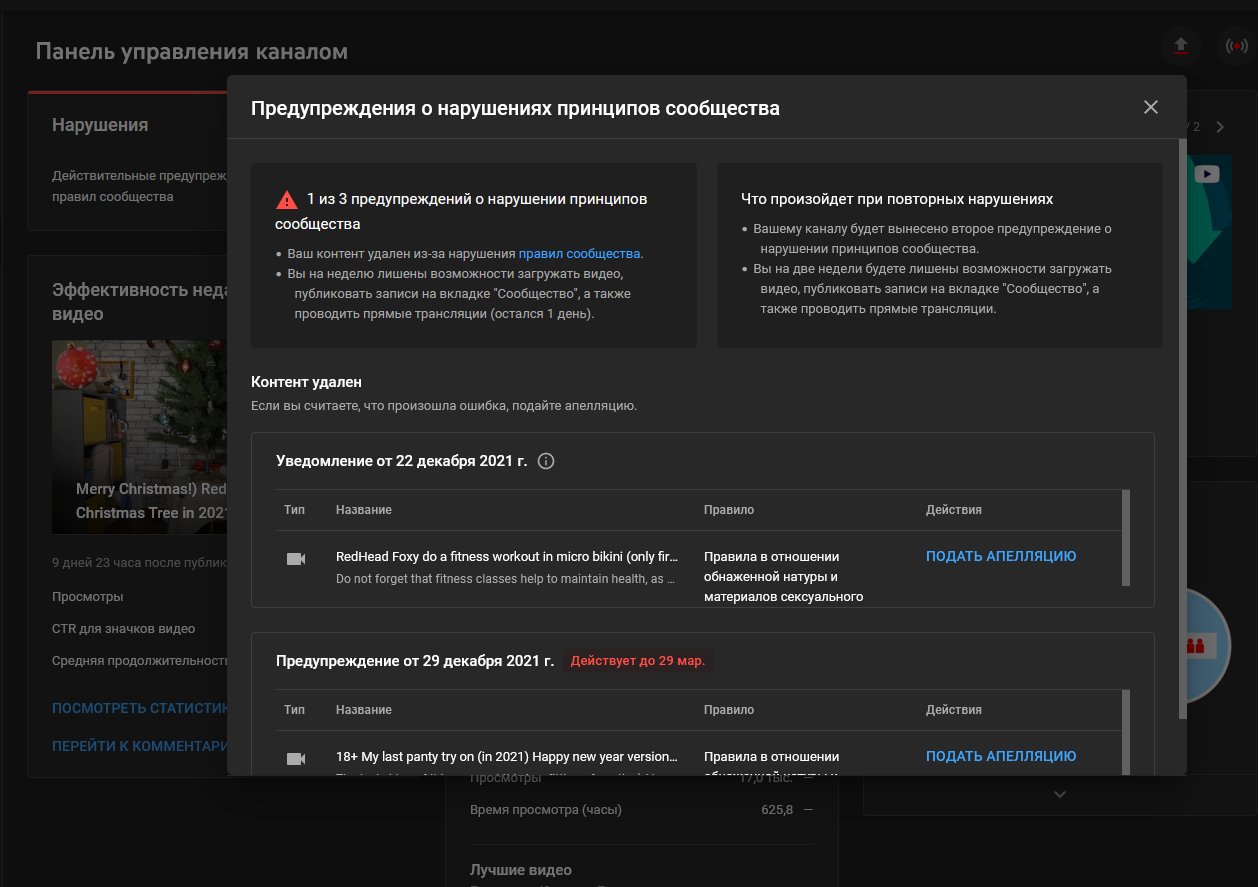
Task: Click the Просмотры row in dashboard card
Action: pos(88,596)
